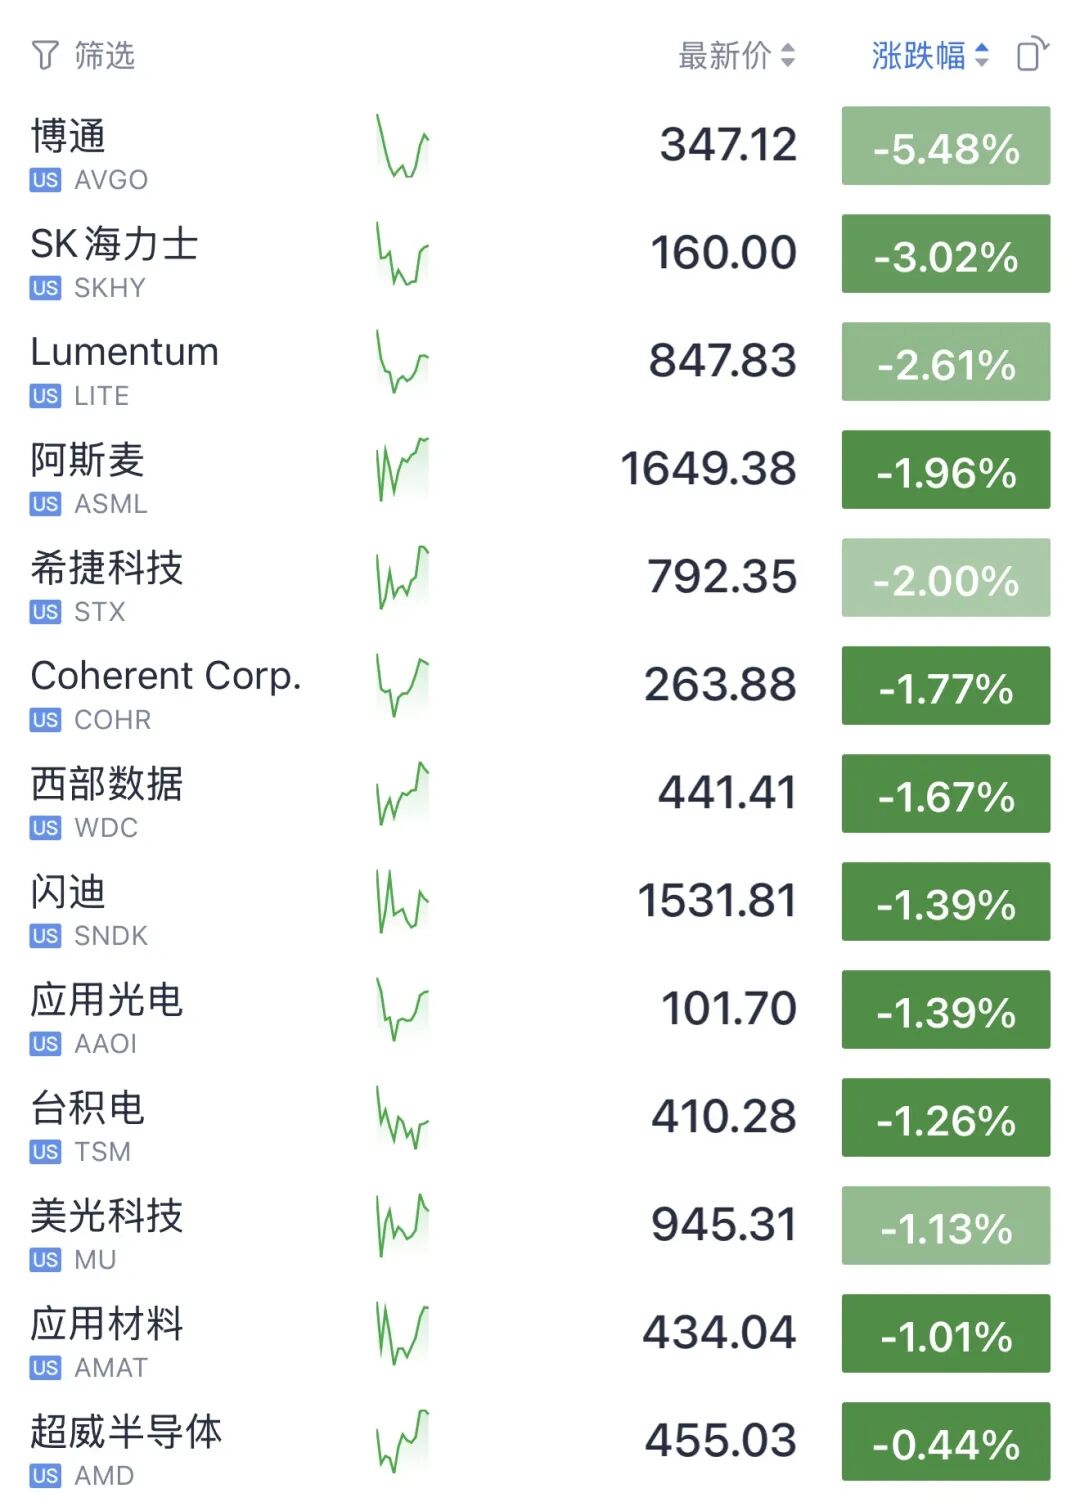
Task: Open the SK海力士 sparkline chart
Action: (x=402, y=254)
